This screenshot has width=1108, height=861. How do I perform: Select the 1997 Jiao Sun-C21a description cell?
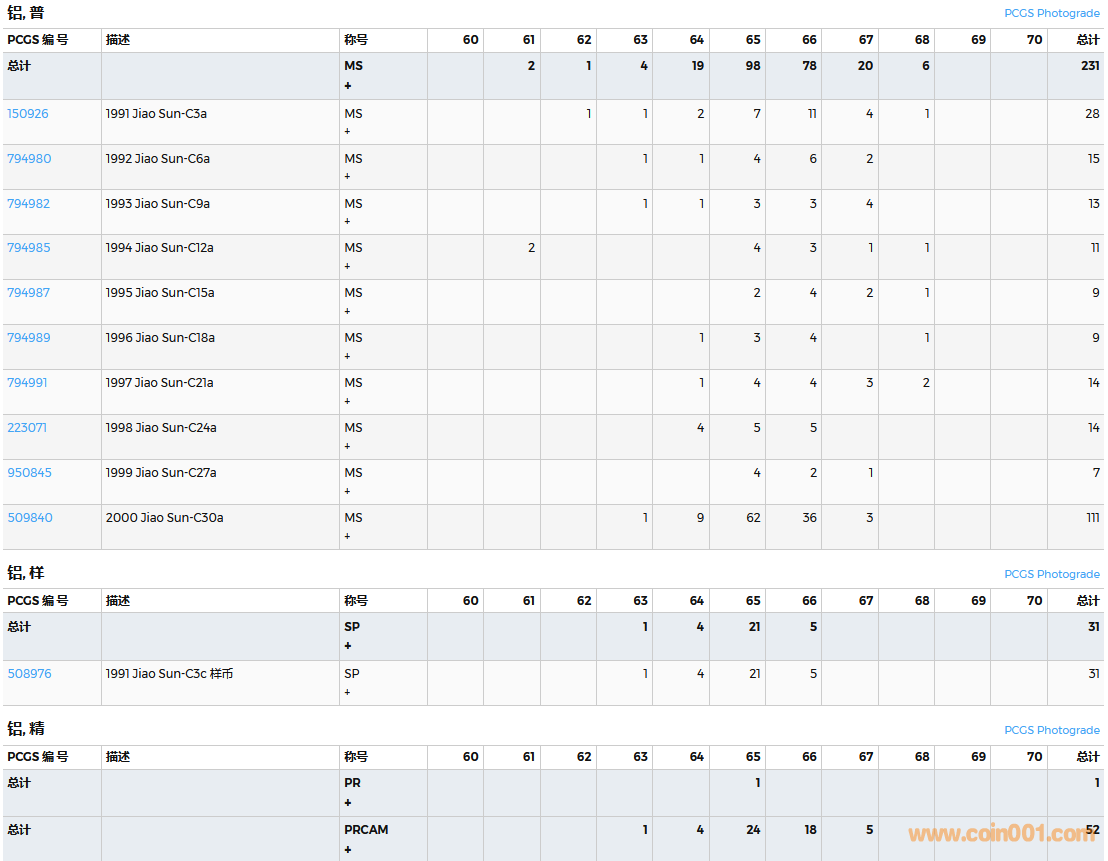(x=160, y=383)
